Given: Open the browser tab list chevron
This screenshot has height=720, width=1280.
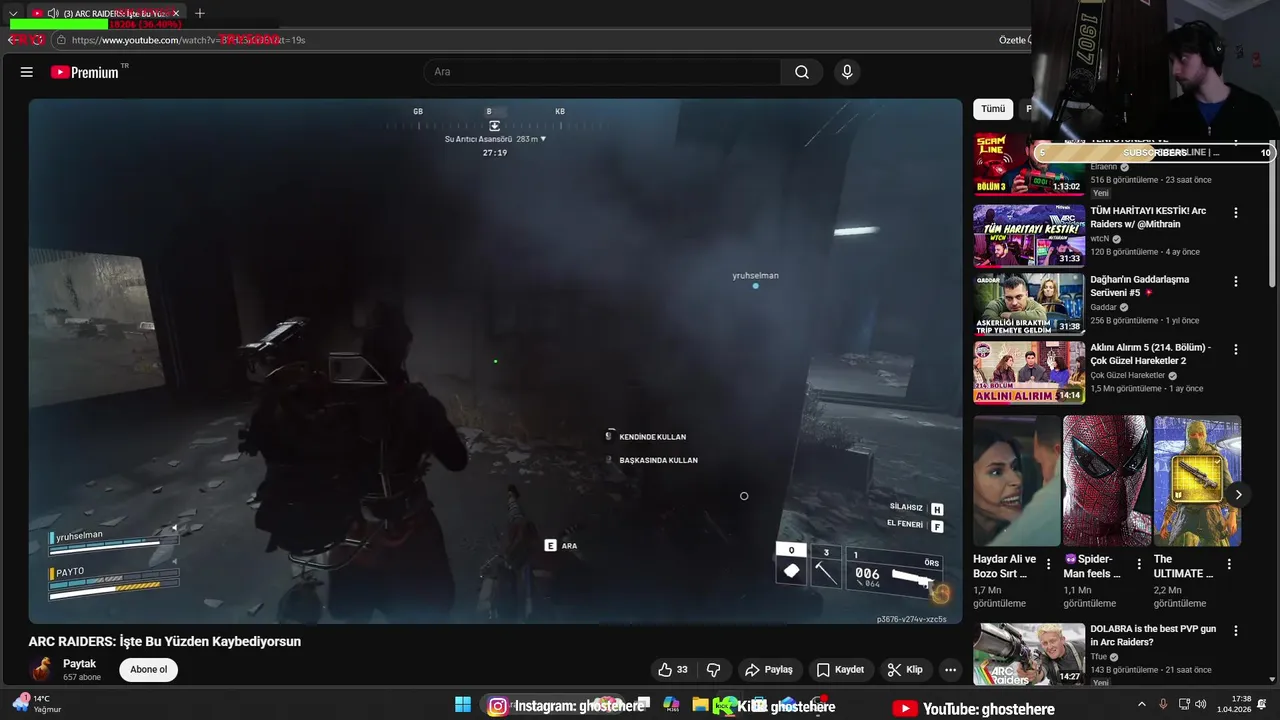Looking at the screenshot, I should (13, 13).
